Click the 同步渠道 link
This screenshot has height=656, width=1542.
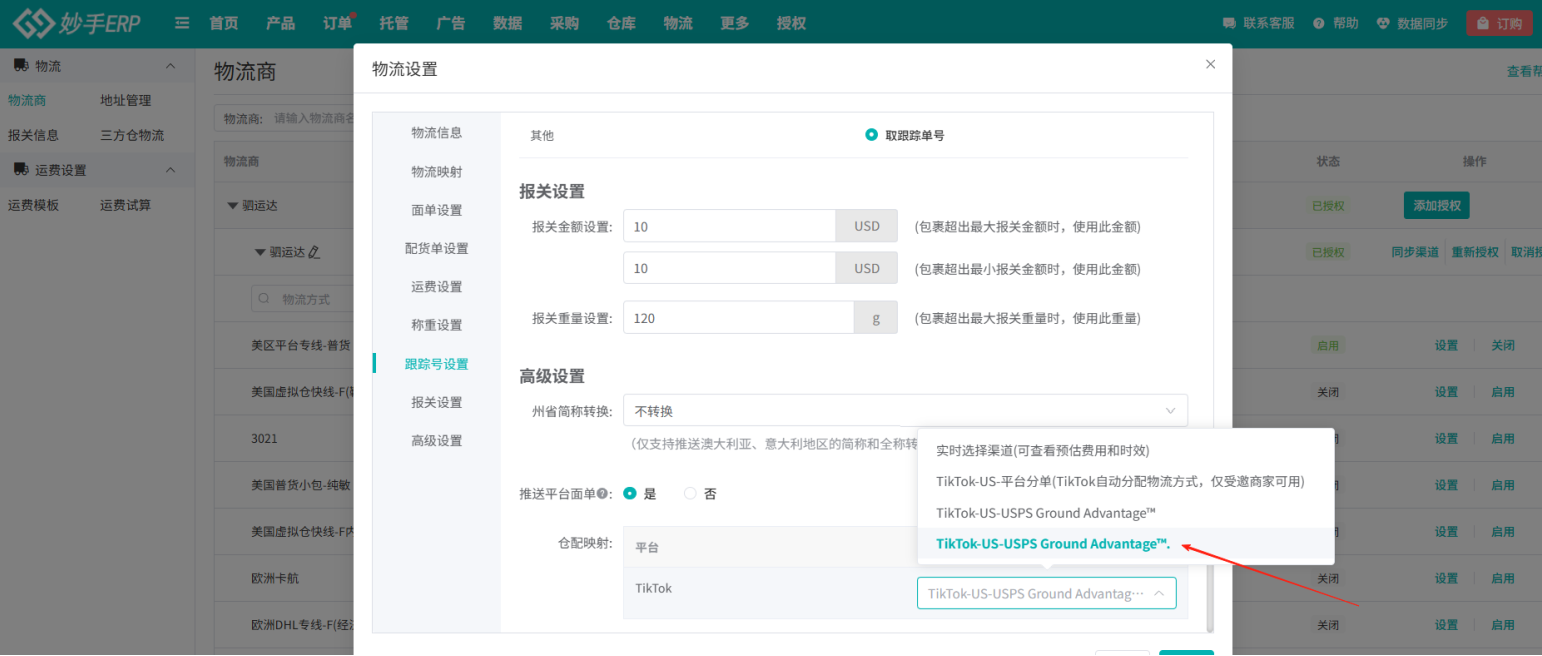[x=1415, y=252]
